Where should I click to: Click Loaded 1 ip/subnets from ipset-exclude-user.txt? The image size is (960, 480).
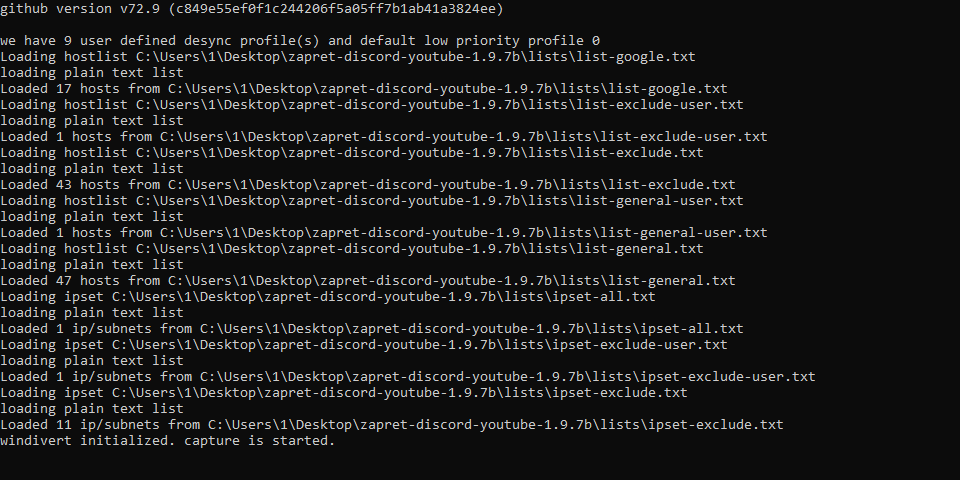click(407, 377)
